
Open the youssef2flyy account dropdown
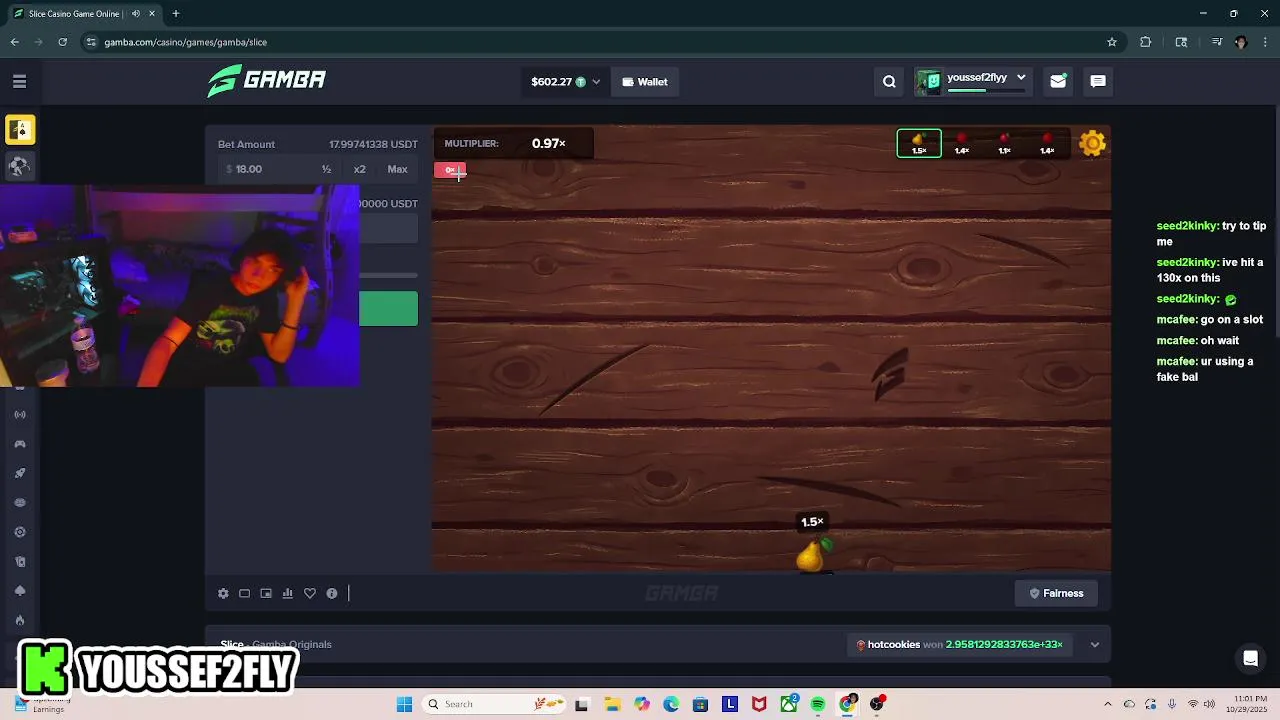coord(974,81)
